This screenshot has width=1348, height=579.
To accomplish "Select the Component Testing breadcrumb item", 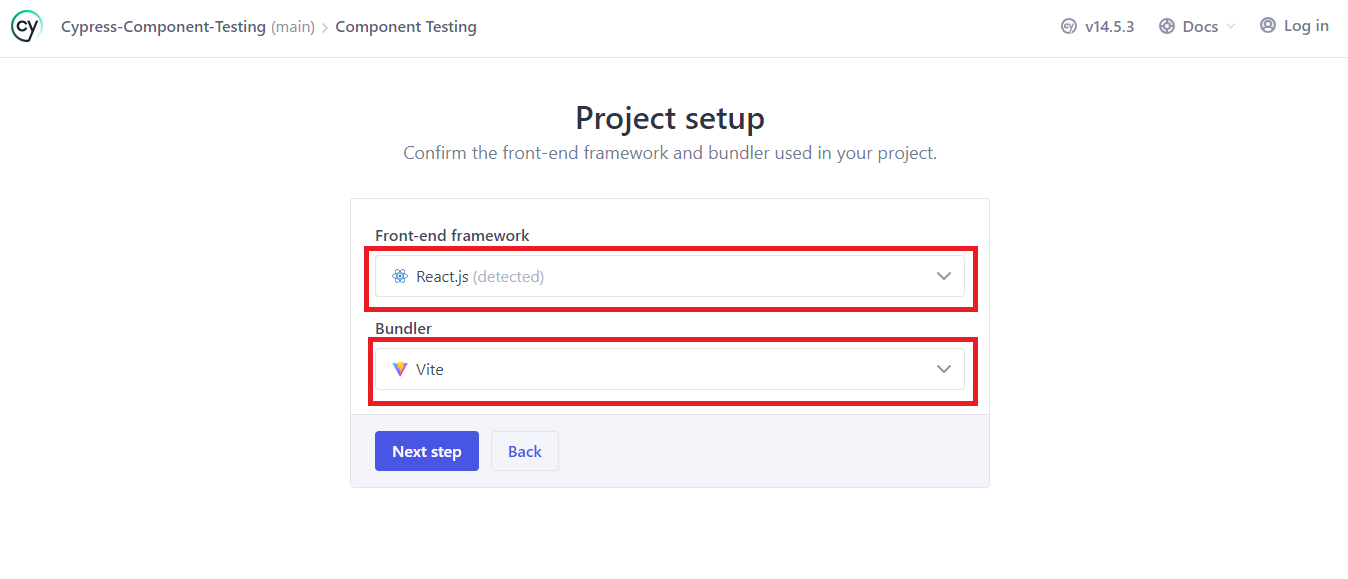I will click(405, 27).
